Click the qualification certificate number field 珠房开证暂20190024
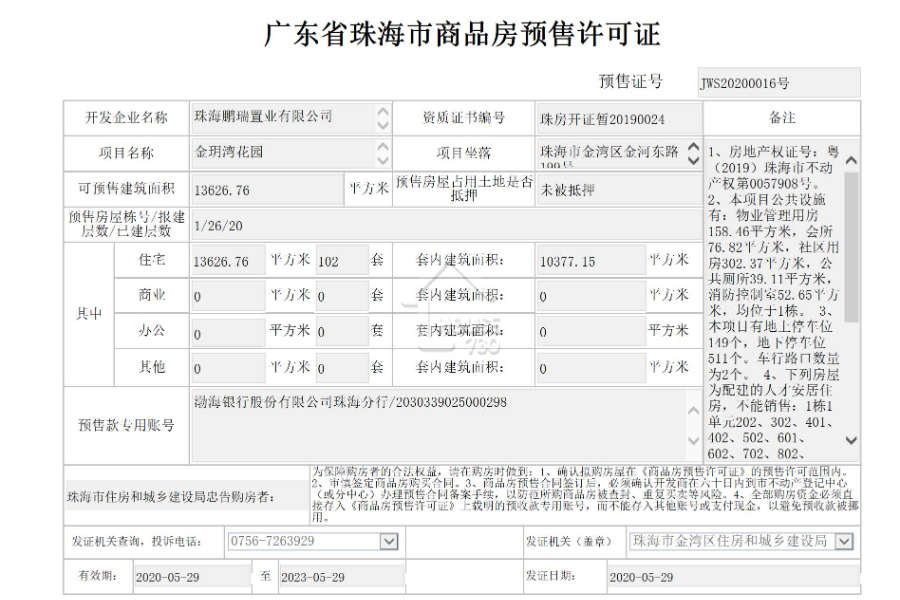Image resolution: width=900 pixels, height=600 pixels. (x=619, y=119)
